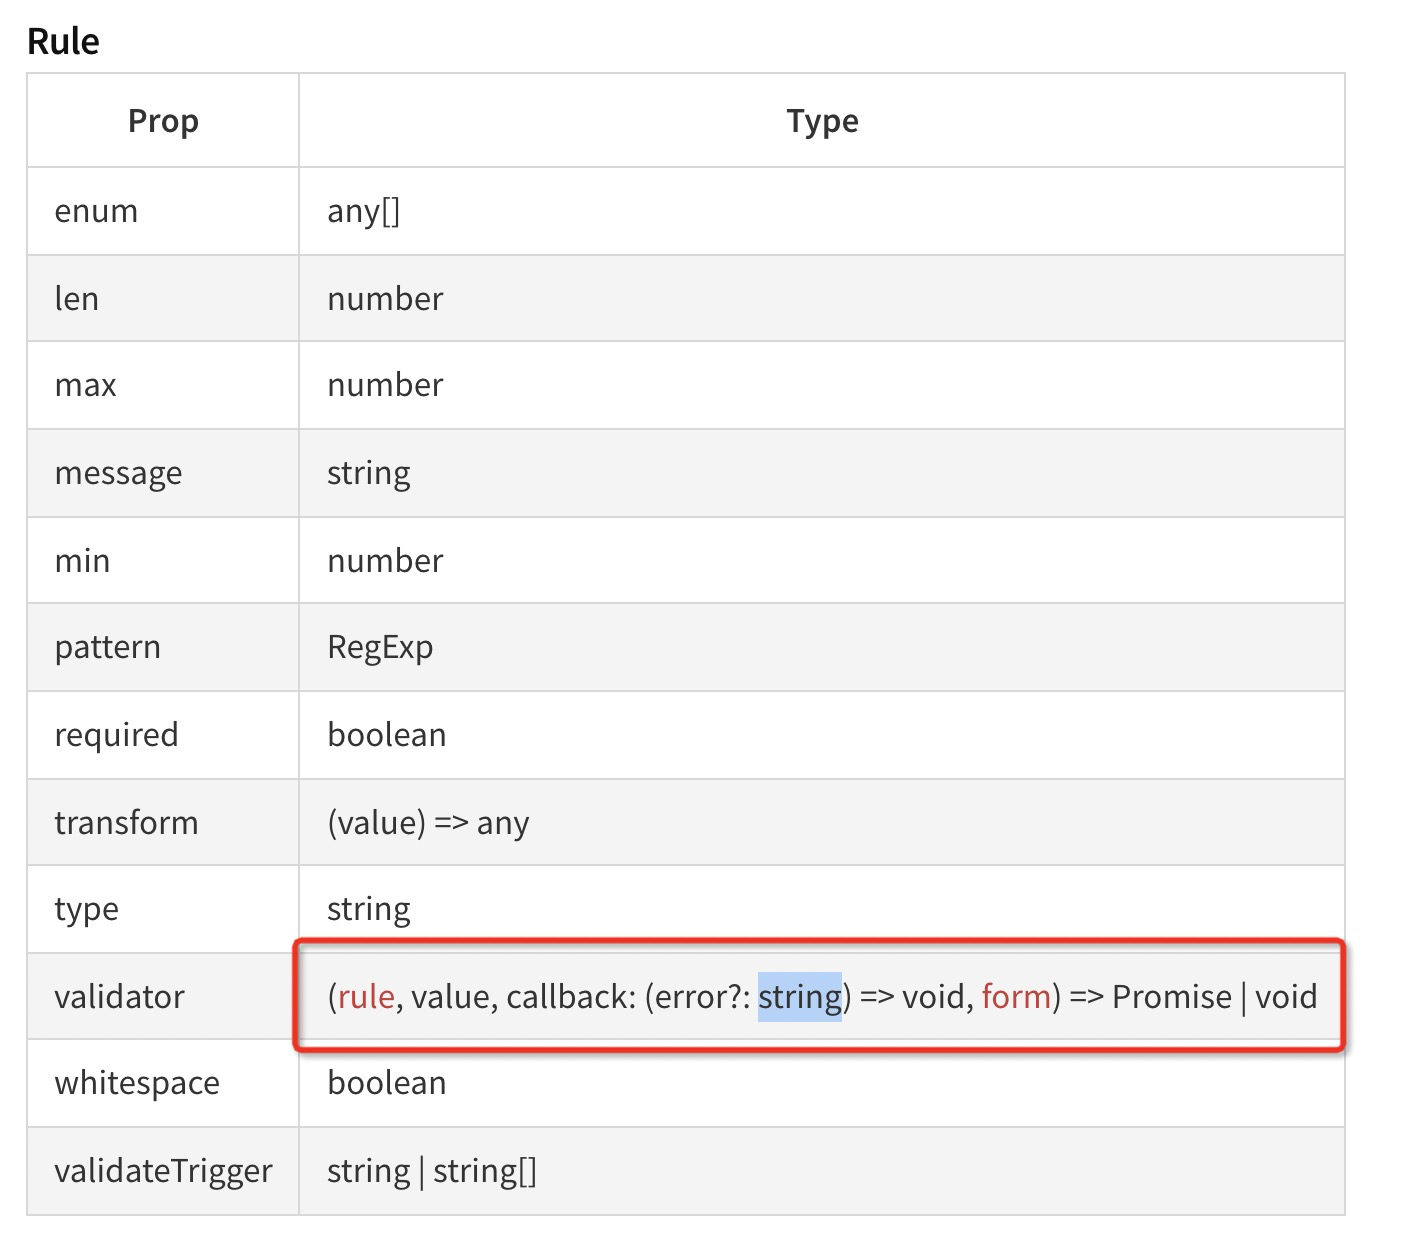This screenshot has height=1238, width=1416.
Task: Click the 'Prop' column header
Action: tap(163, 121)
